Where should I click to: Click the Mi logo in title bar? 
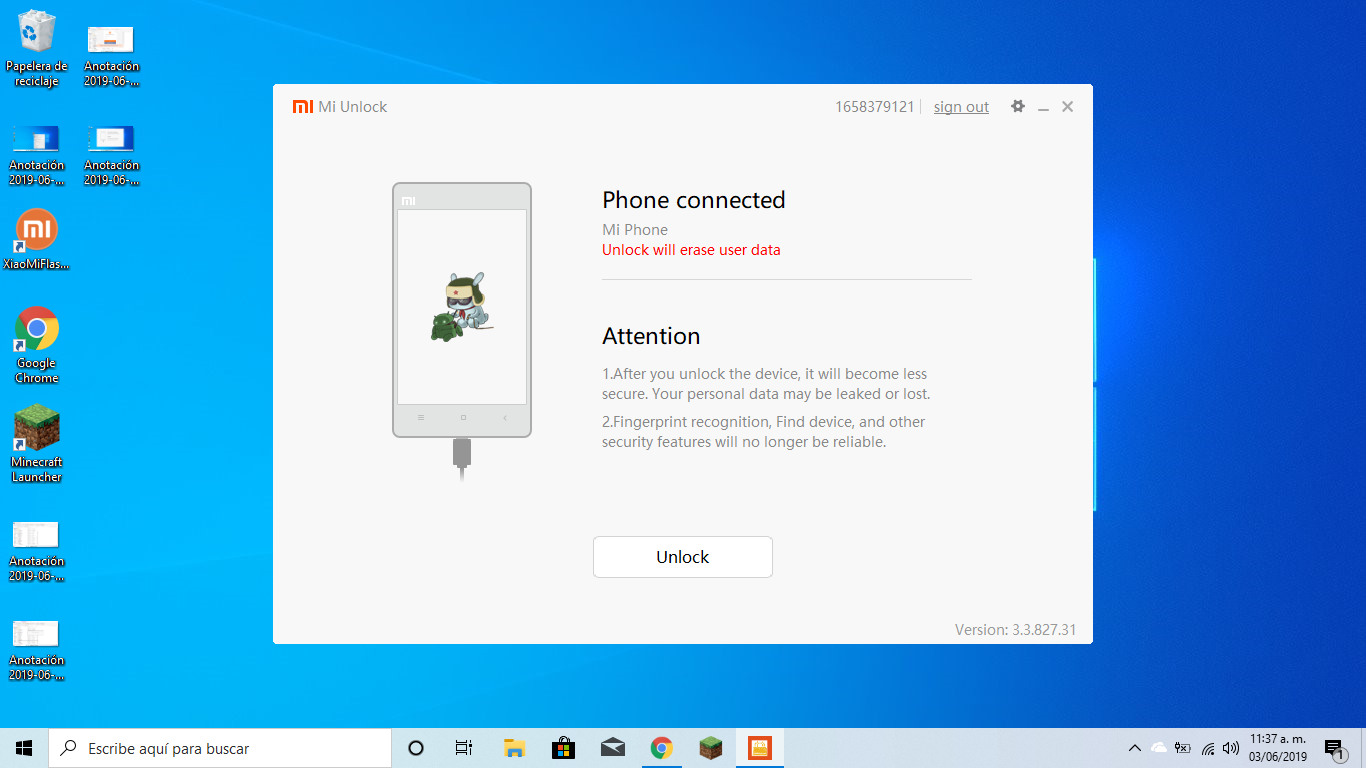pos(302,106)
